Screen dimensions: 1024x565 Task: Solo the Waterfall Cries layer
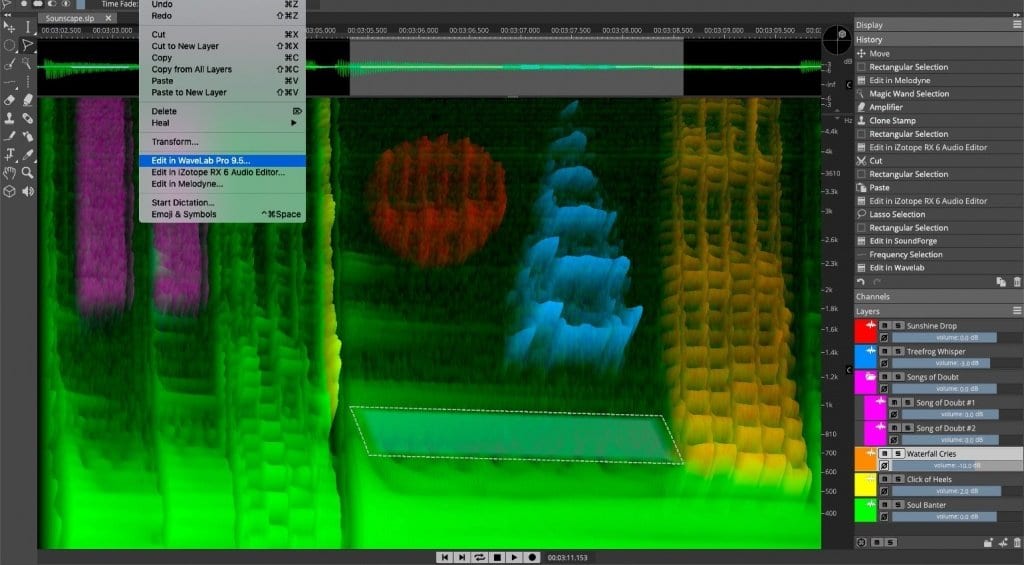[x=898, y=453]
